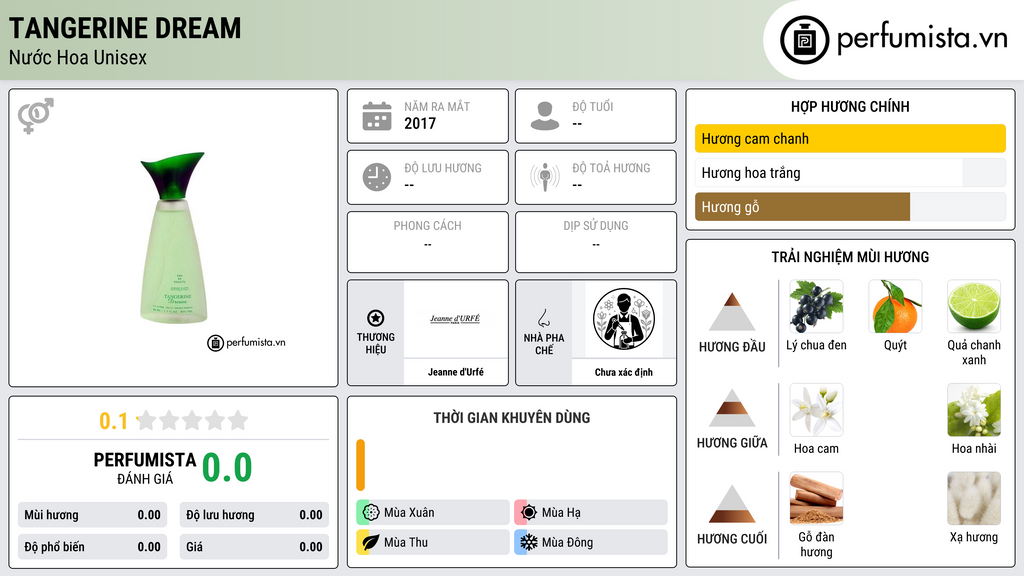This screenshot has width=1024, height=576.
Task: Click the Hương hoa trắng accord bar
Action: coord(850,173)
